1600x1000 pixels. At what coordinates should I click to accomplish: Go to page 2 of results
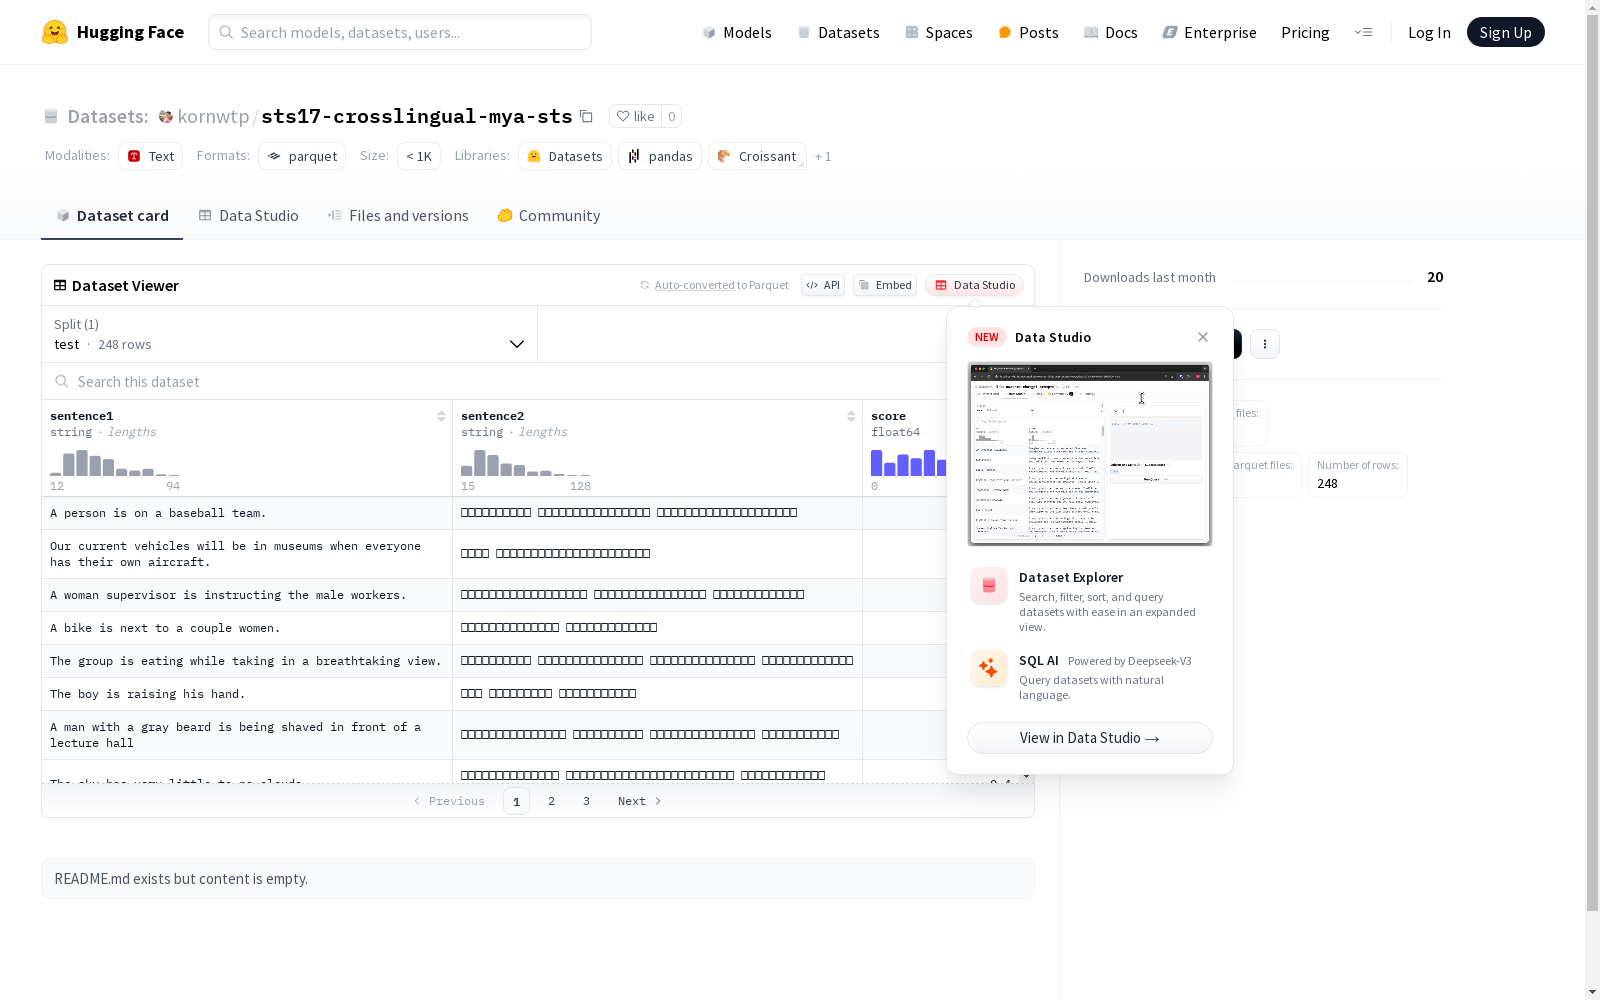[x=551, y=801]
